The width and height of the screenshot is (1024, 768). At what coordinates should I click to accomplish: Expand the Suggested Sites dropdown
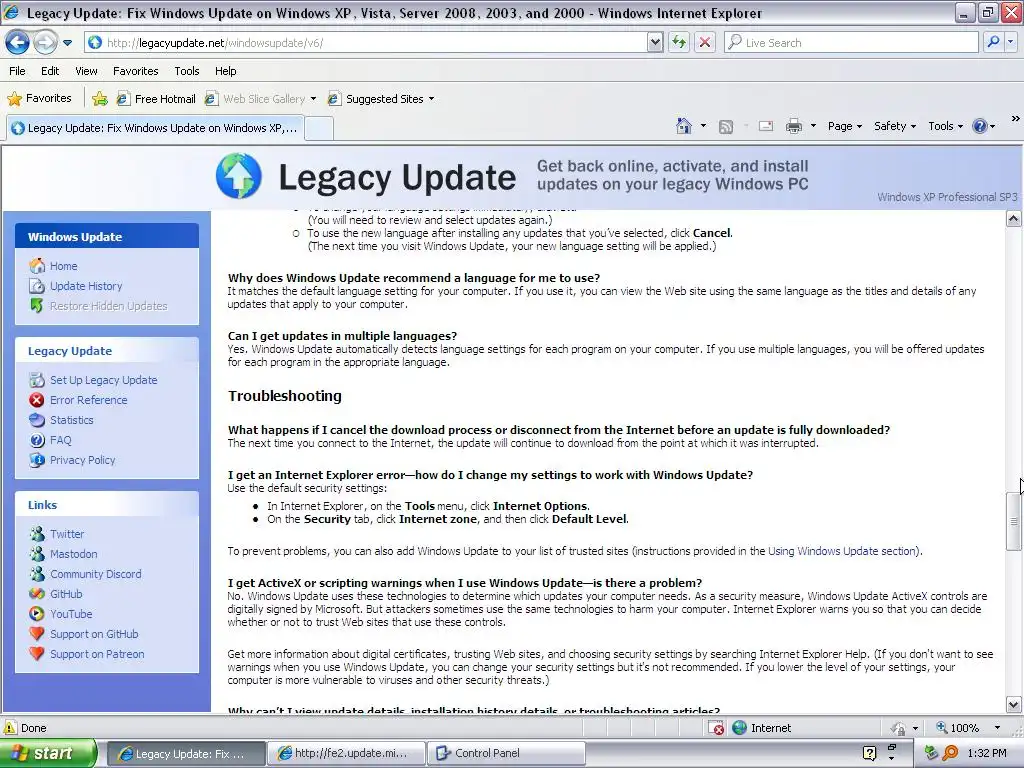[431, 99]
